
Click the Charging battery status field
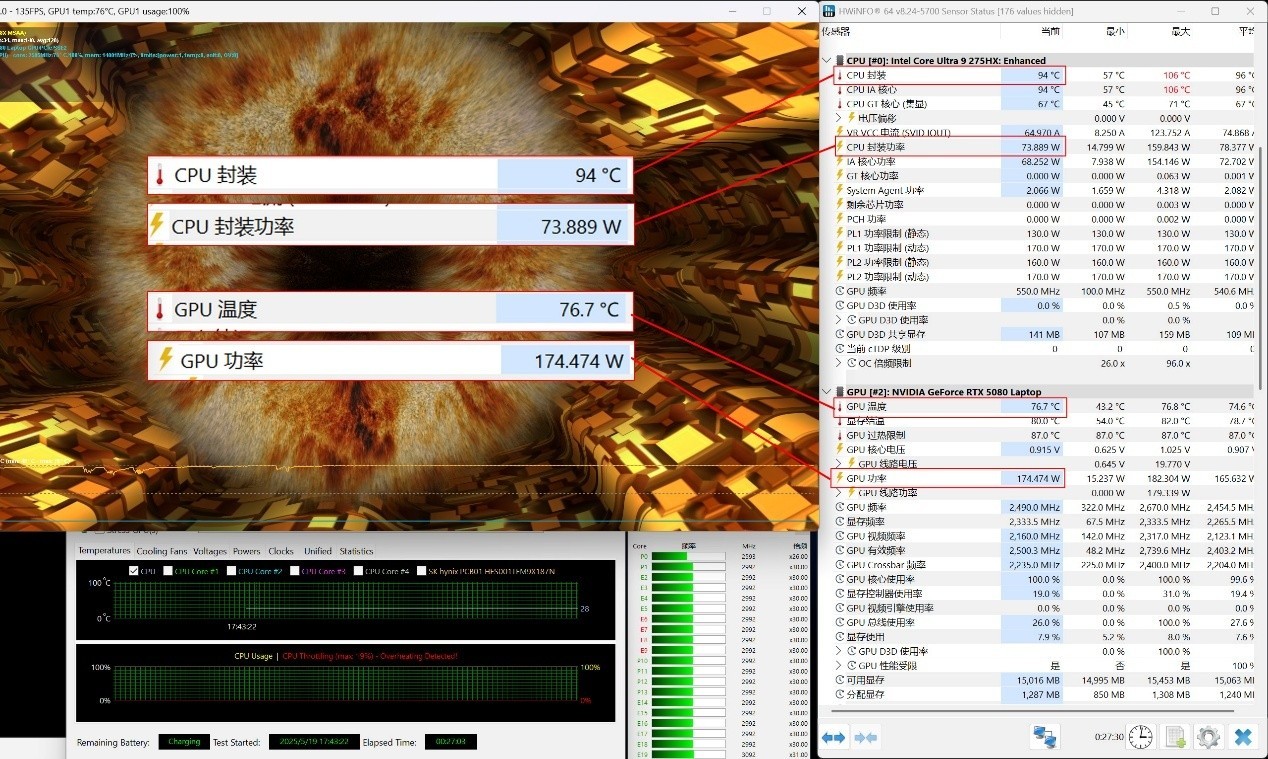(x=184, y=742)
